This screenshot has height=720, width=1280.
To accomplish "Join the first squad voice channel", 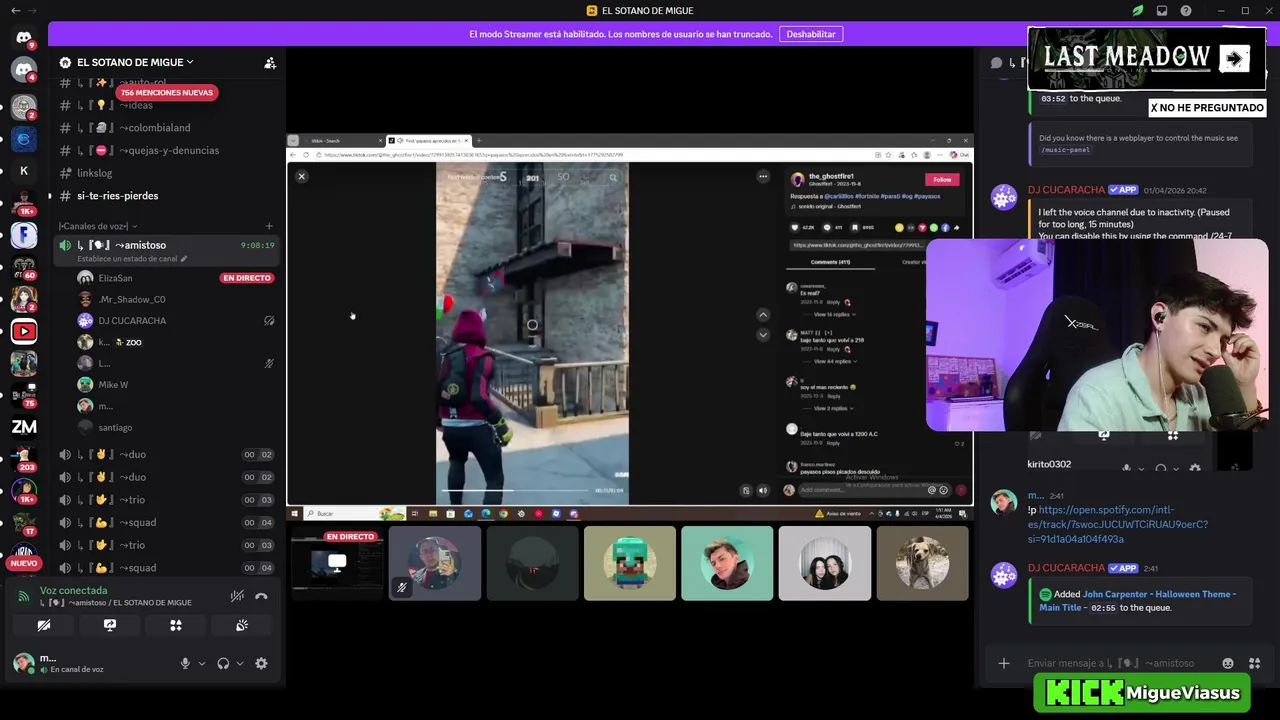I will click(166, 523).
